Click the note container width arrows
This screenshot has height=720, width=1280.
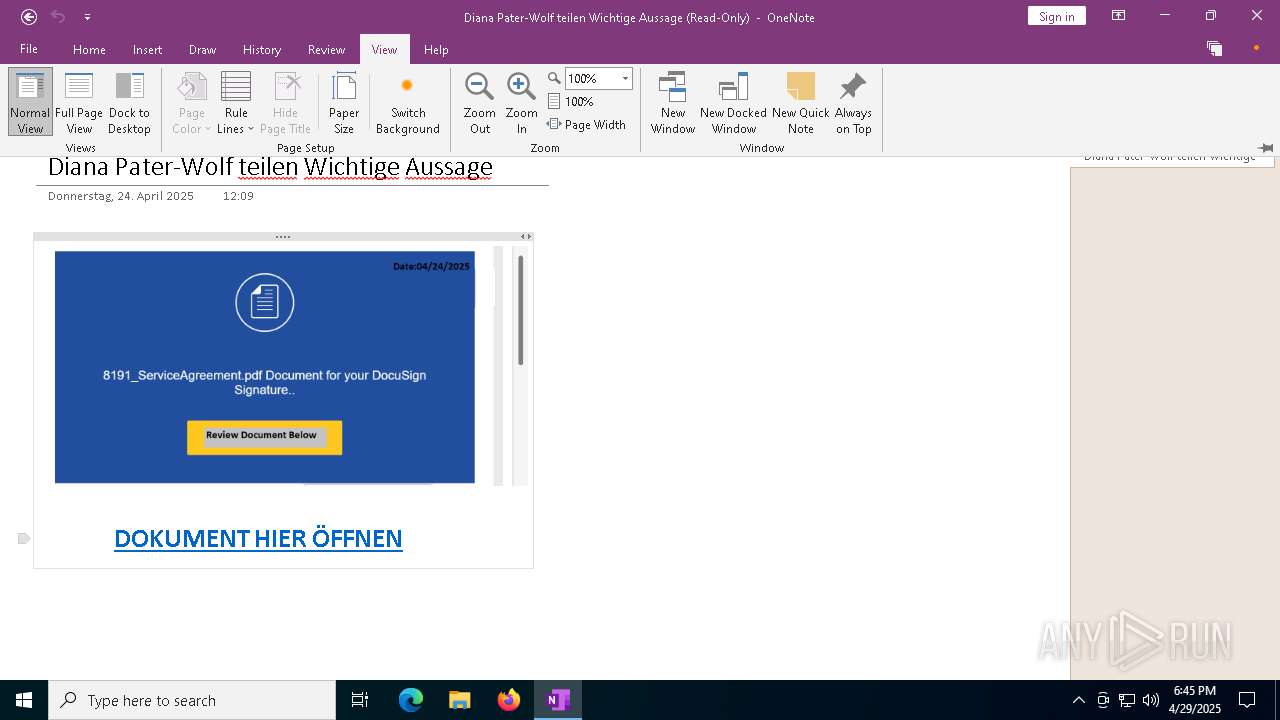[526, 237]
